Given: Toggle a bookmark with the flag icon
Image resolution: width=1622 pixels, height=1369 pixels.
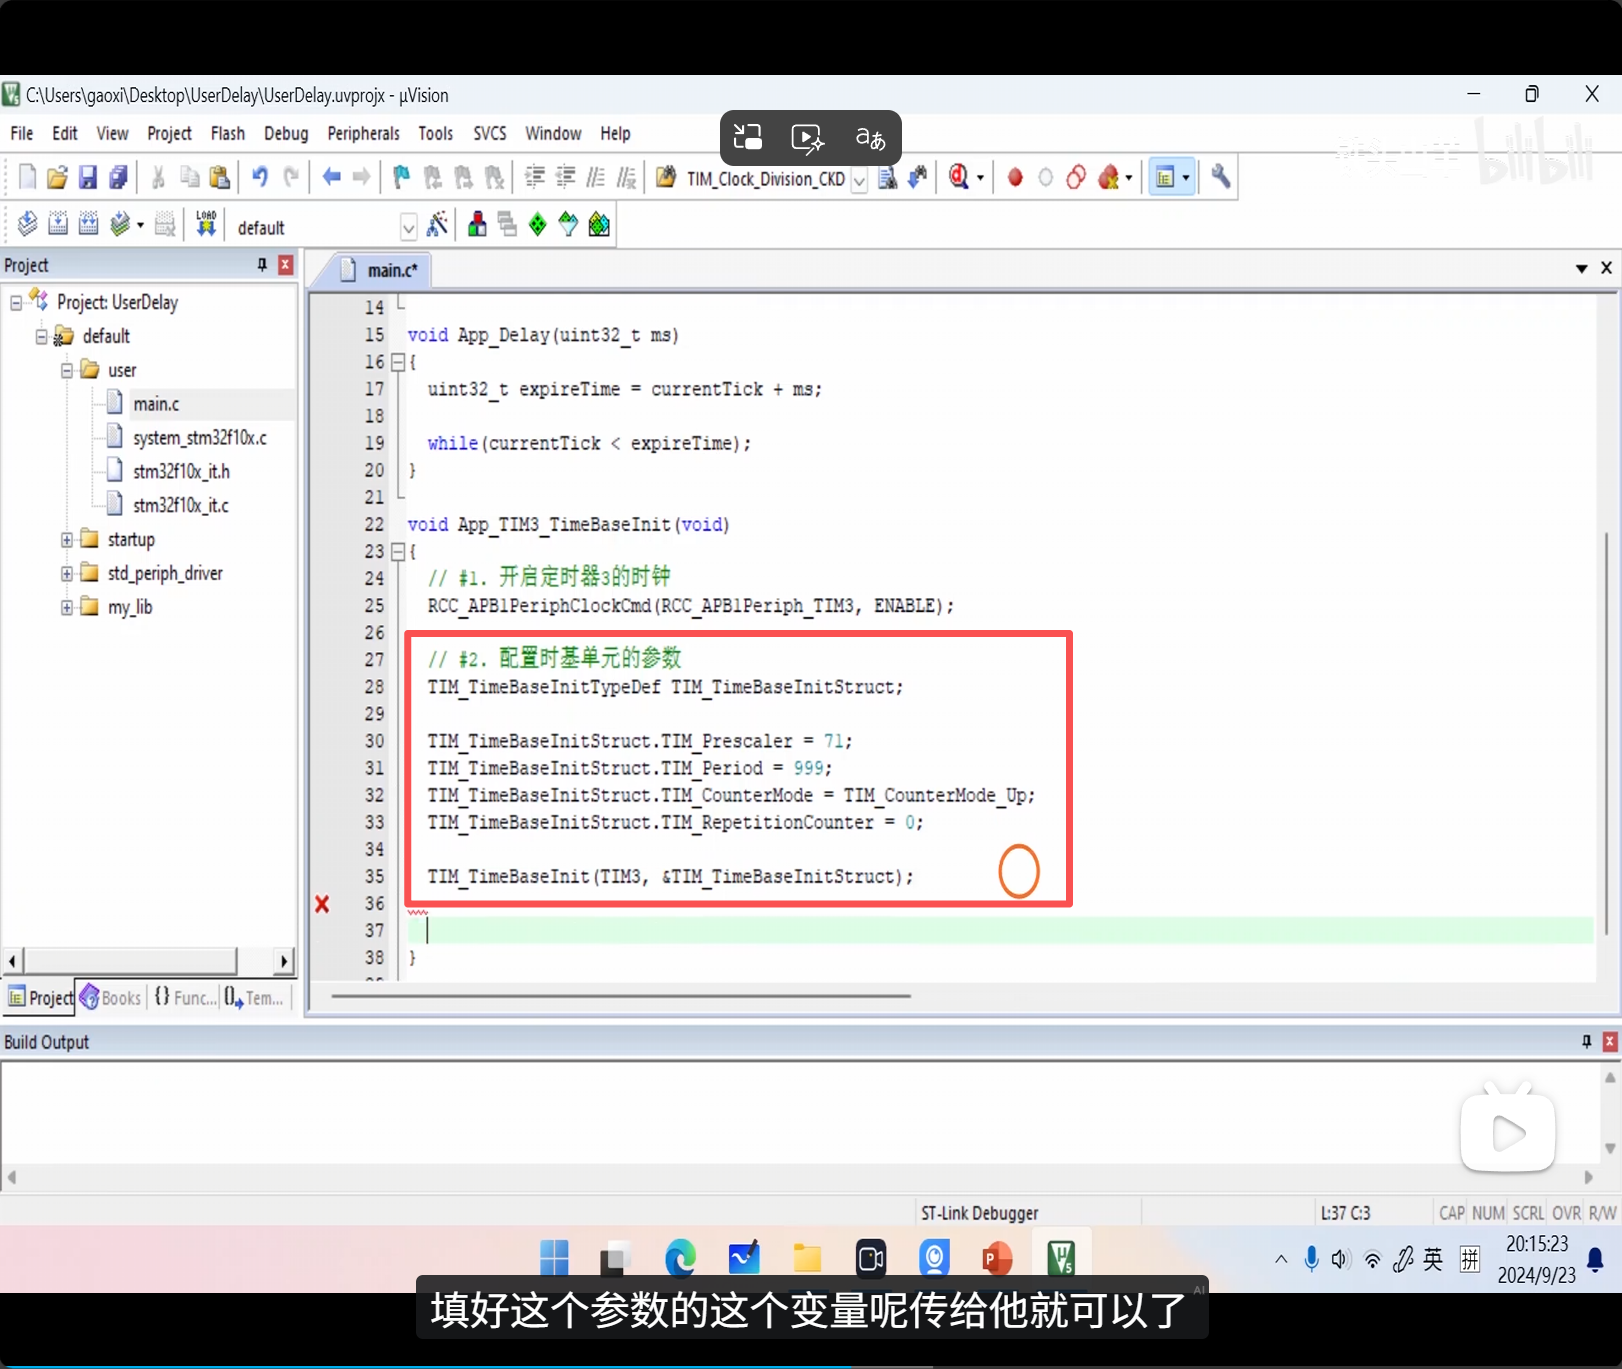Looking at the screenshot, I should pyautogui.click(x=402, y=177).
